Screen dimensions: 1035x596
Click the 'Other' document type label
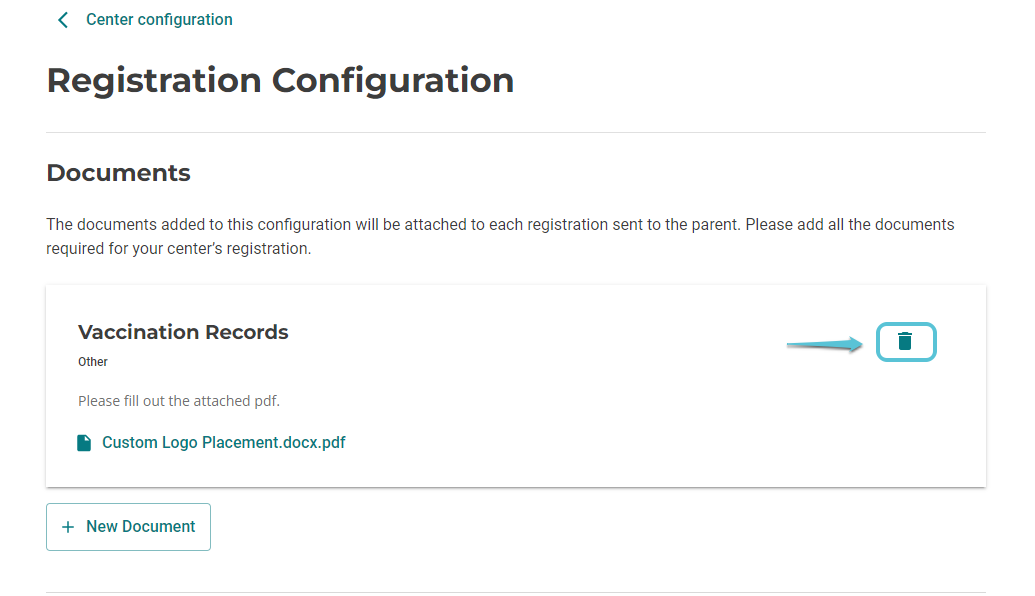(x=93, y=362)
